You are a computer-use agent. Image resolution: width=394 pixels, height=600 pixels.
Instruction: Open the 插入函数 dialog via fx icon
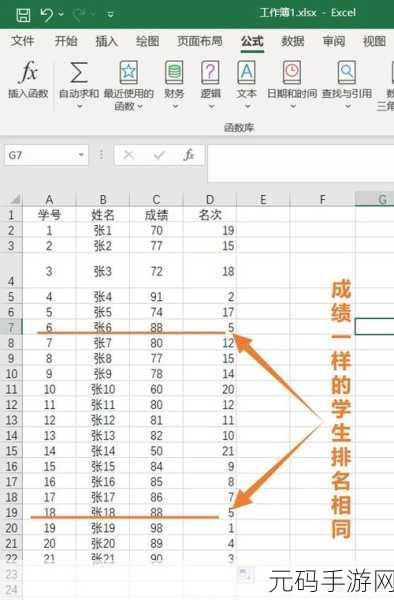pos(29,72)
